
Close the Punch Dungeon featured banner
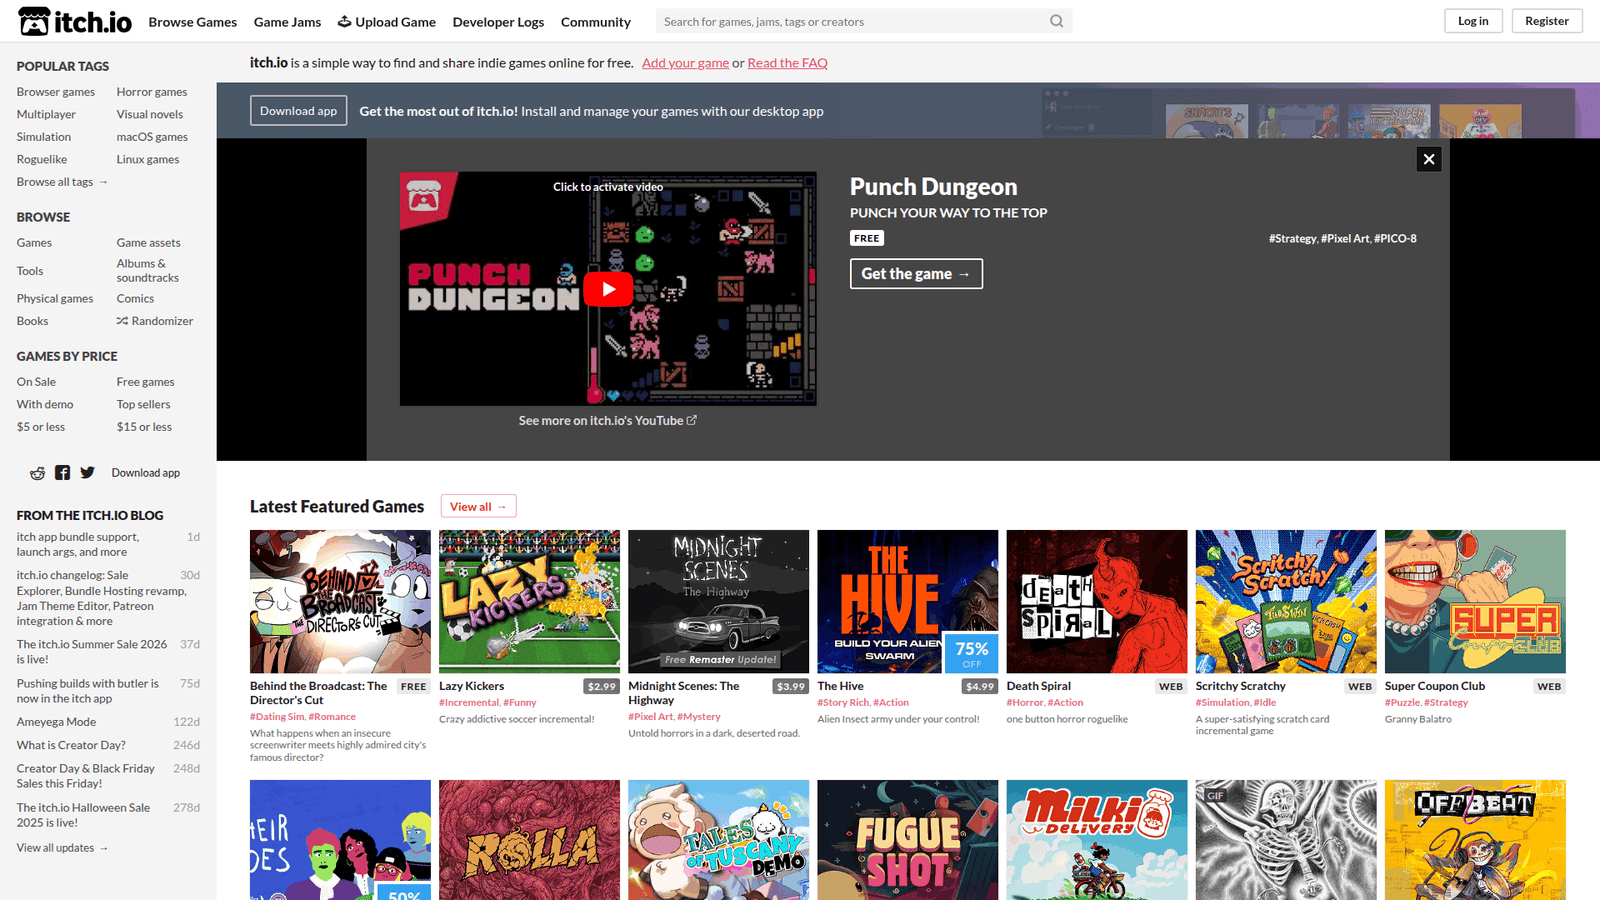tap(1429, 159)
